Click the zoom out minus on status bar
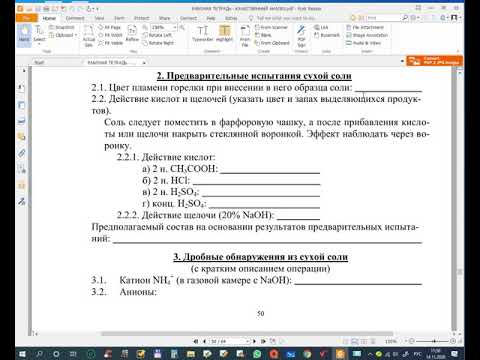This screenshot has height=360, width=480. (x=412, y=341)
